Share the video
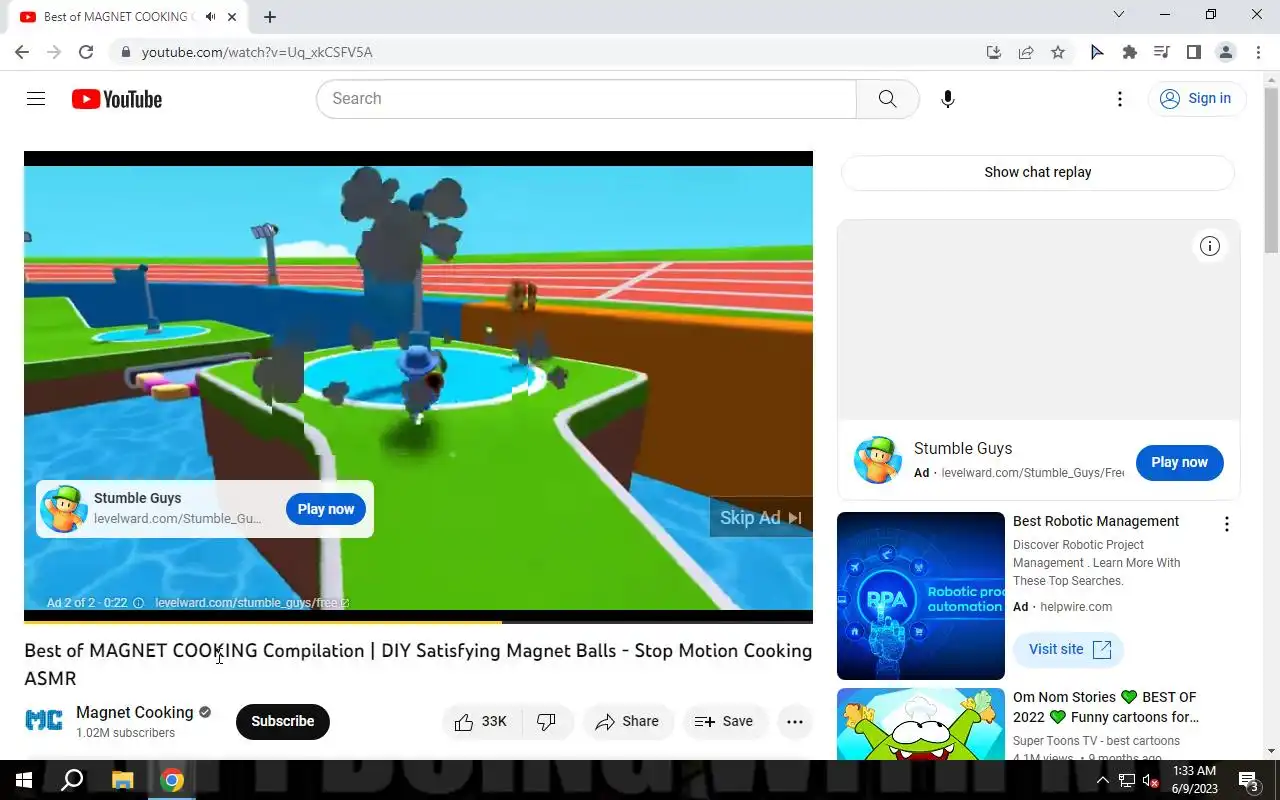1280x800 pixels. [x=627, y=722]
